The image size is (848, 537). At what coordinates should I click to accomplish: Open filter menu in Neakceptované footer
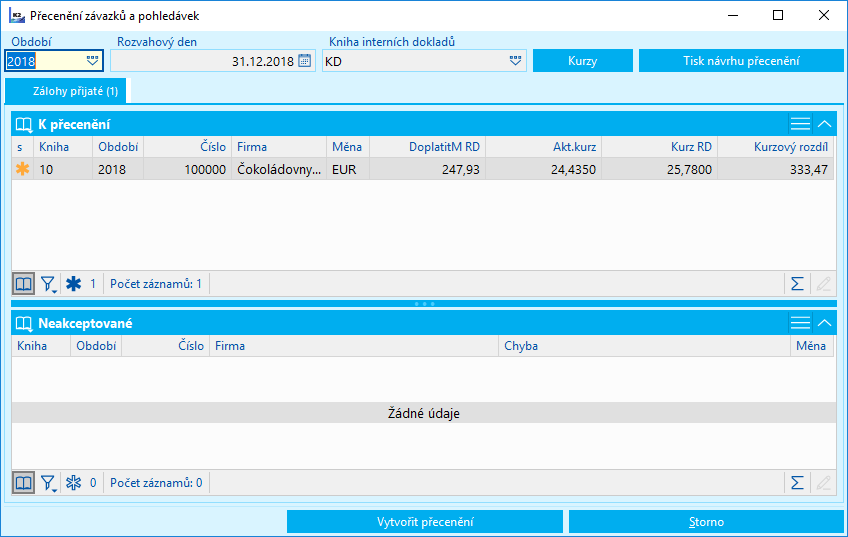tap(49, 483)
